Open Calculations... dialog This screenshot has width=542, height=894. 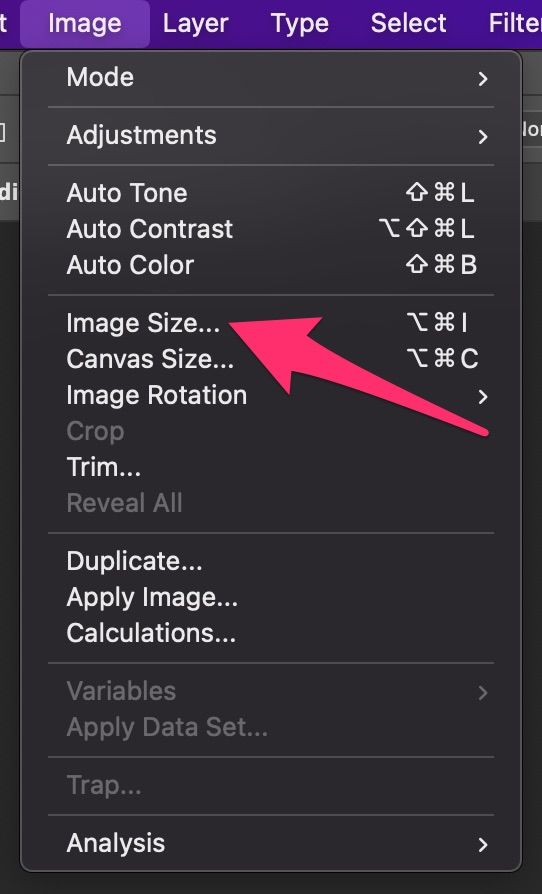pyautogui.click(x=271, y=633)
